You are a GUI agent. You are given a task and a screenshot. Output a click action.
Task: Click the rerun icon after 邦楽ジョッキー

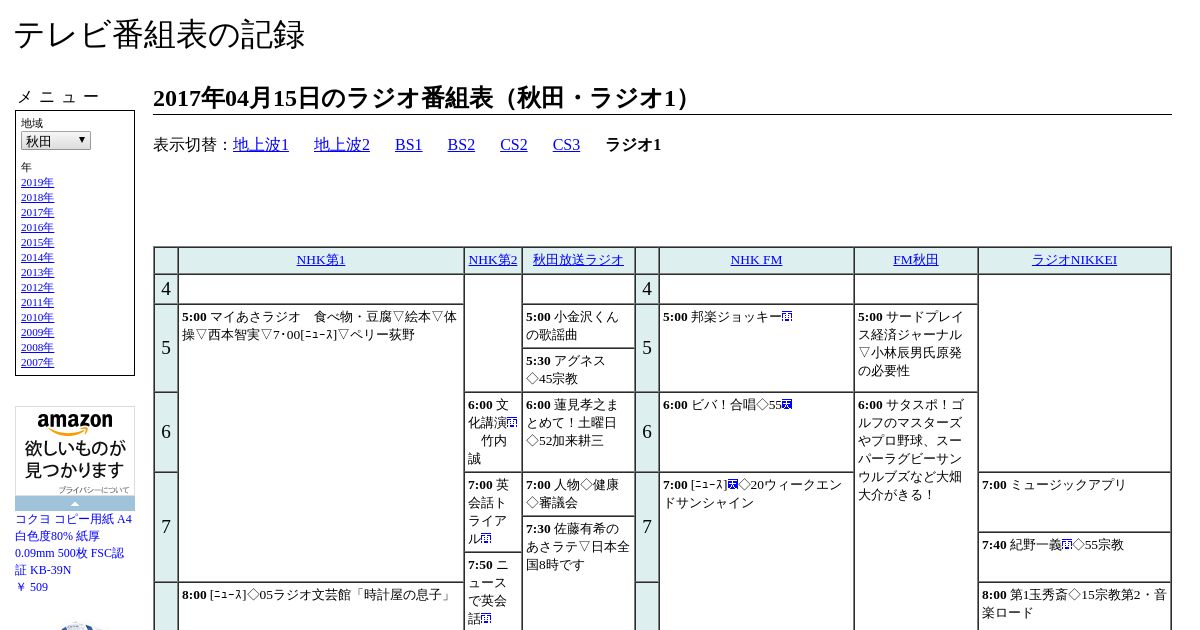pos(787,316)
